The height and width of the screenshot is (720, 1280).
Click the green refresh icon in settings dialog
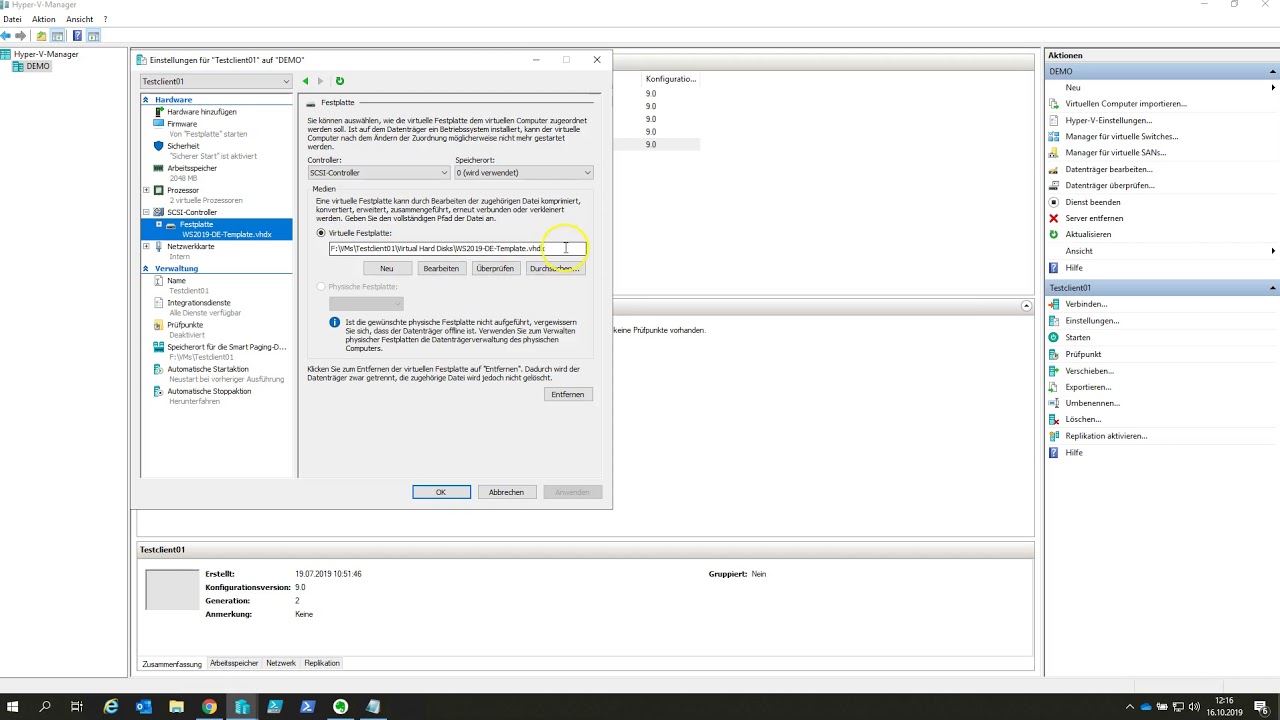point(340,81)
